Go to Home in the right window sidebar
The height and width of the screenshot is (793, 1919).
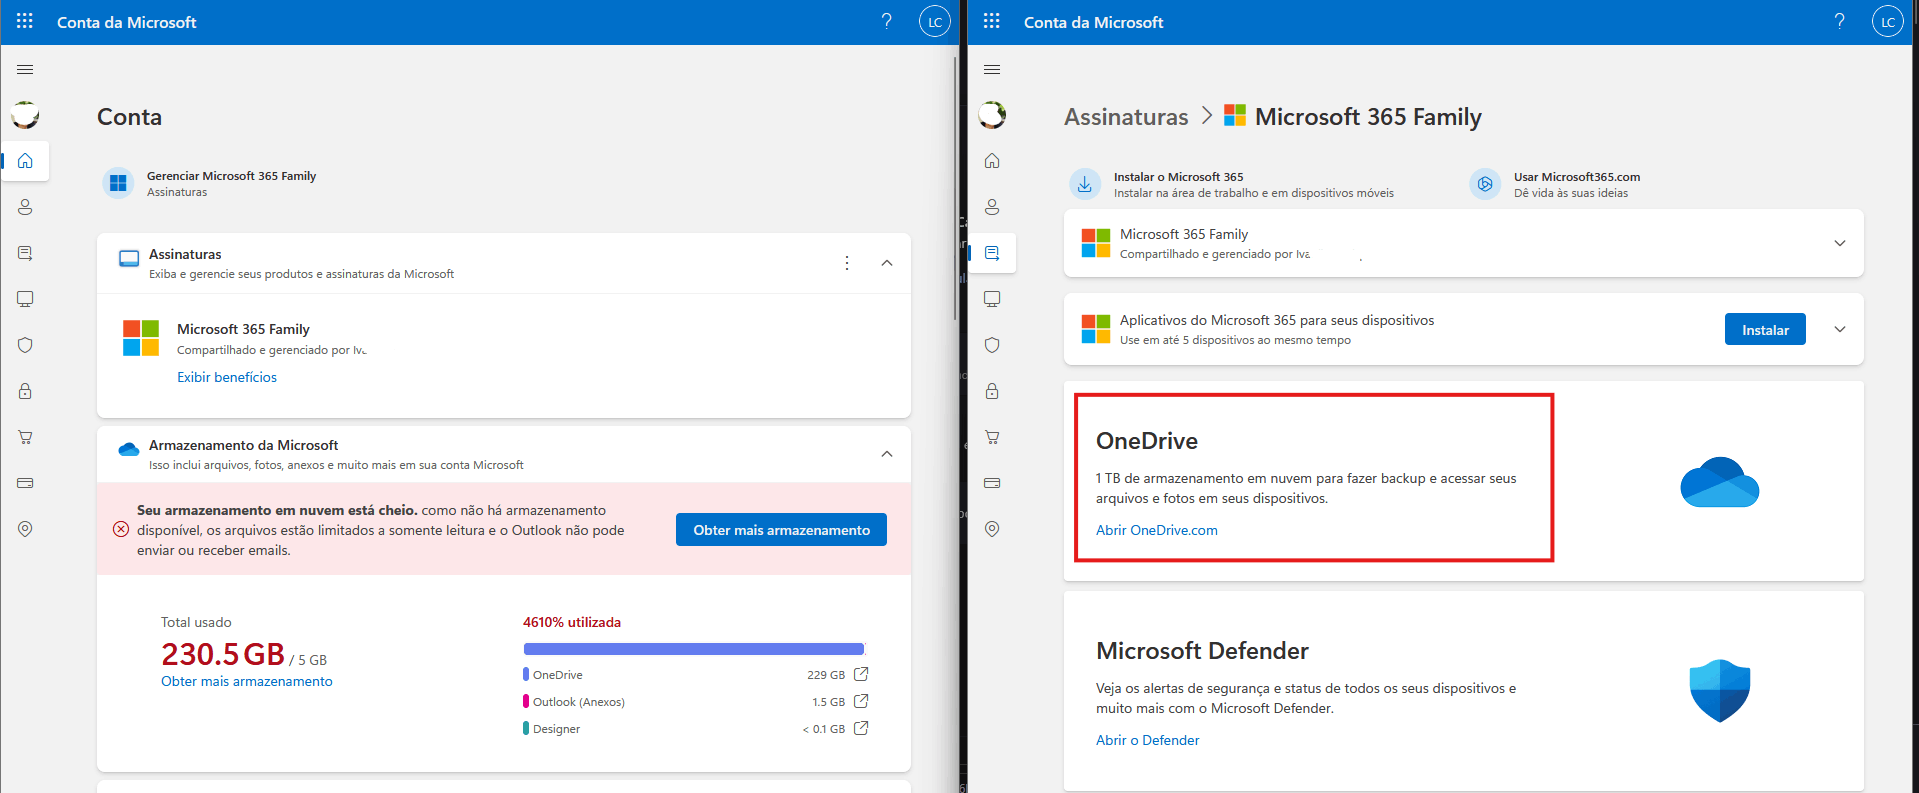(x=992, y=160)
